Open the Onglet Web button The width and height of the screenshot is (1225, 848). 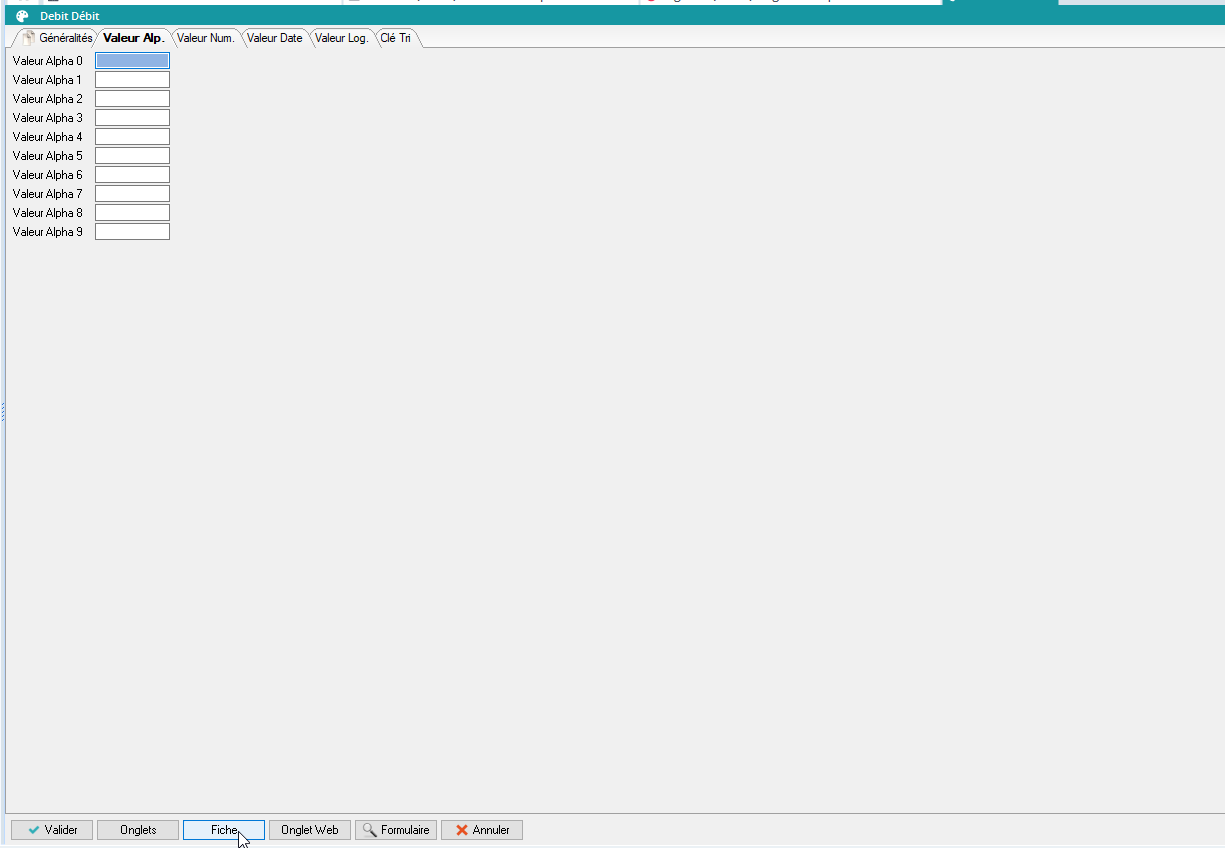(x=310, y=830)
